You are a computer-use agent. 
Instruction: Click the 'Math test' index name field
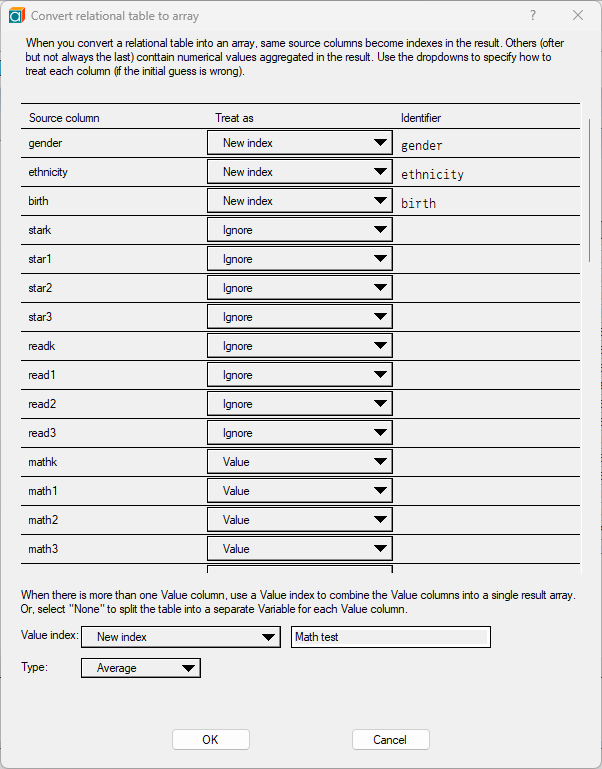click(391, 637)
